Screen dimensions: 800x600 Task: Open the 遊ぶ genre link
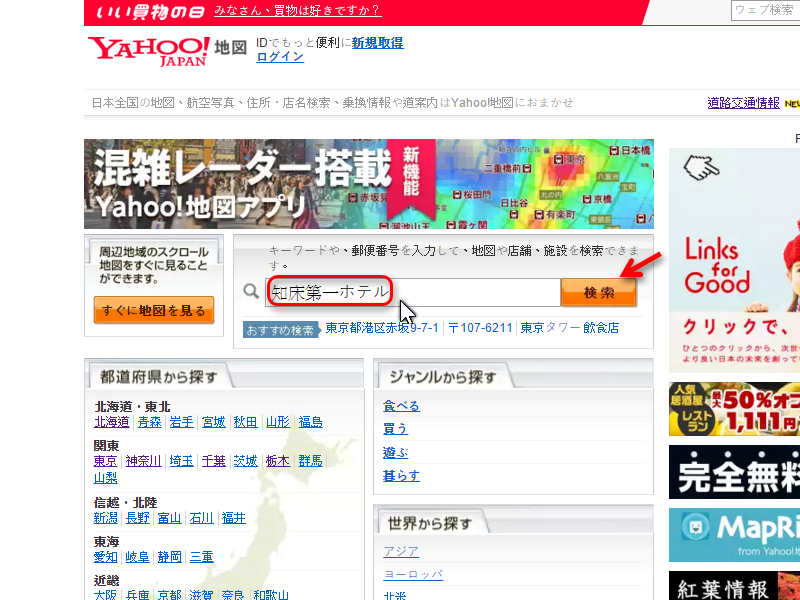click(395, 453)
